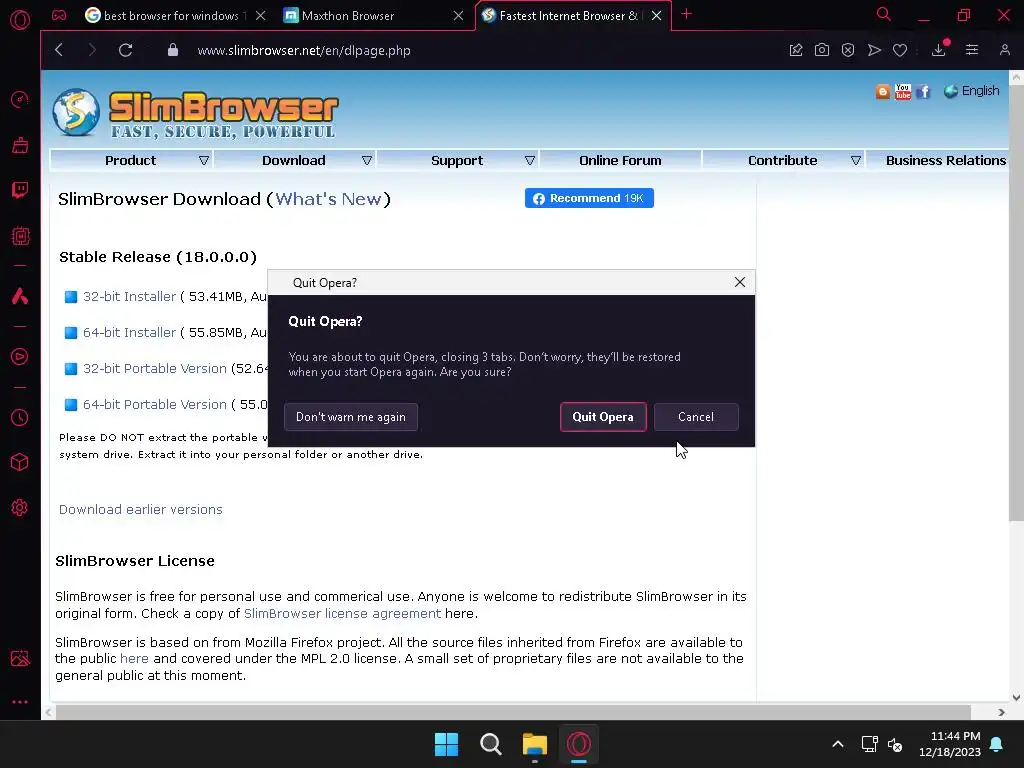Click the SlimBrowser globe logo
This screenshot has height=768, width=1024.
coord(76,112)
